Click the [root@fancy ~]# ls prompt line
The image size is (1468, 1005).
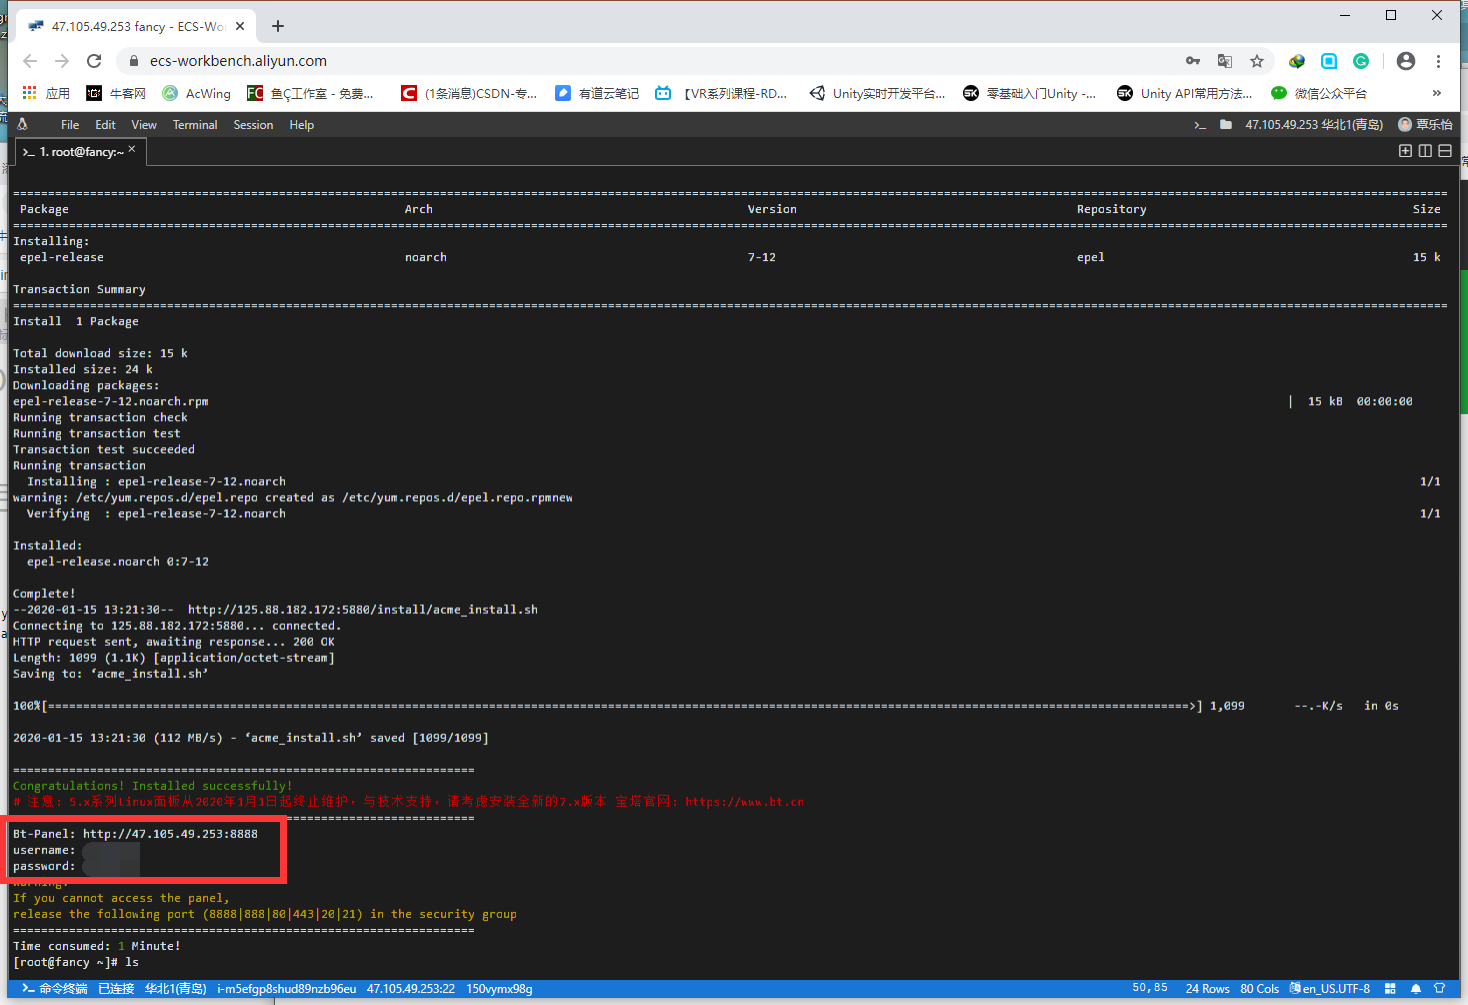click(x=76, y=962)
